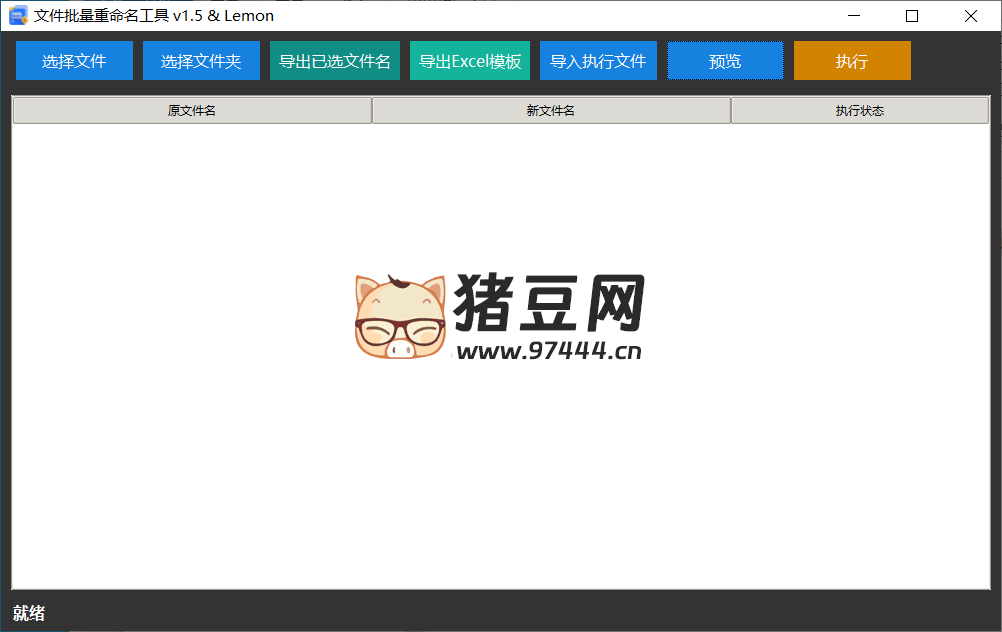Viewport: 1002px width, 632px height.
Task: Click the 就绪 status bar label
Action: pyautogui.click(x=29, y=613)
